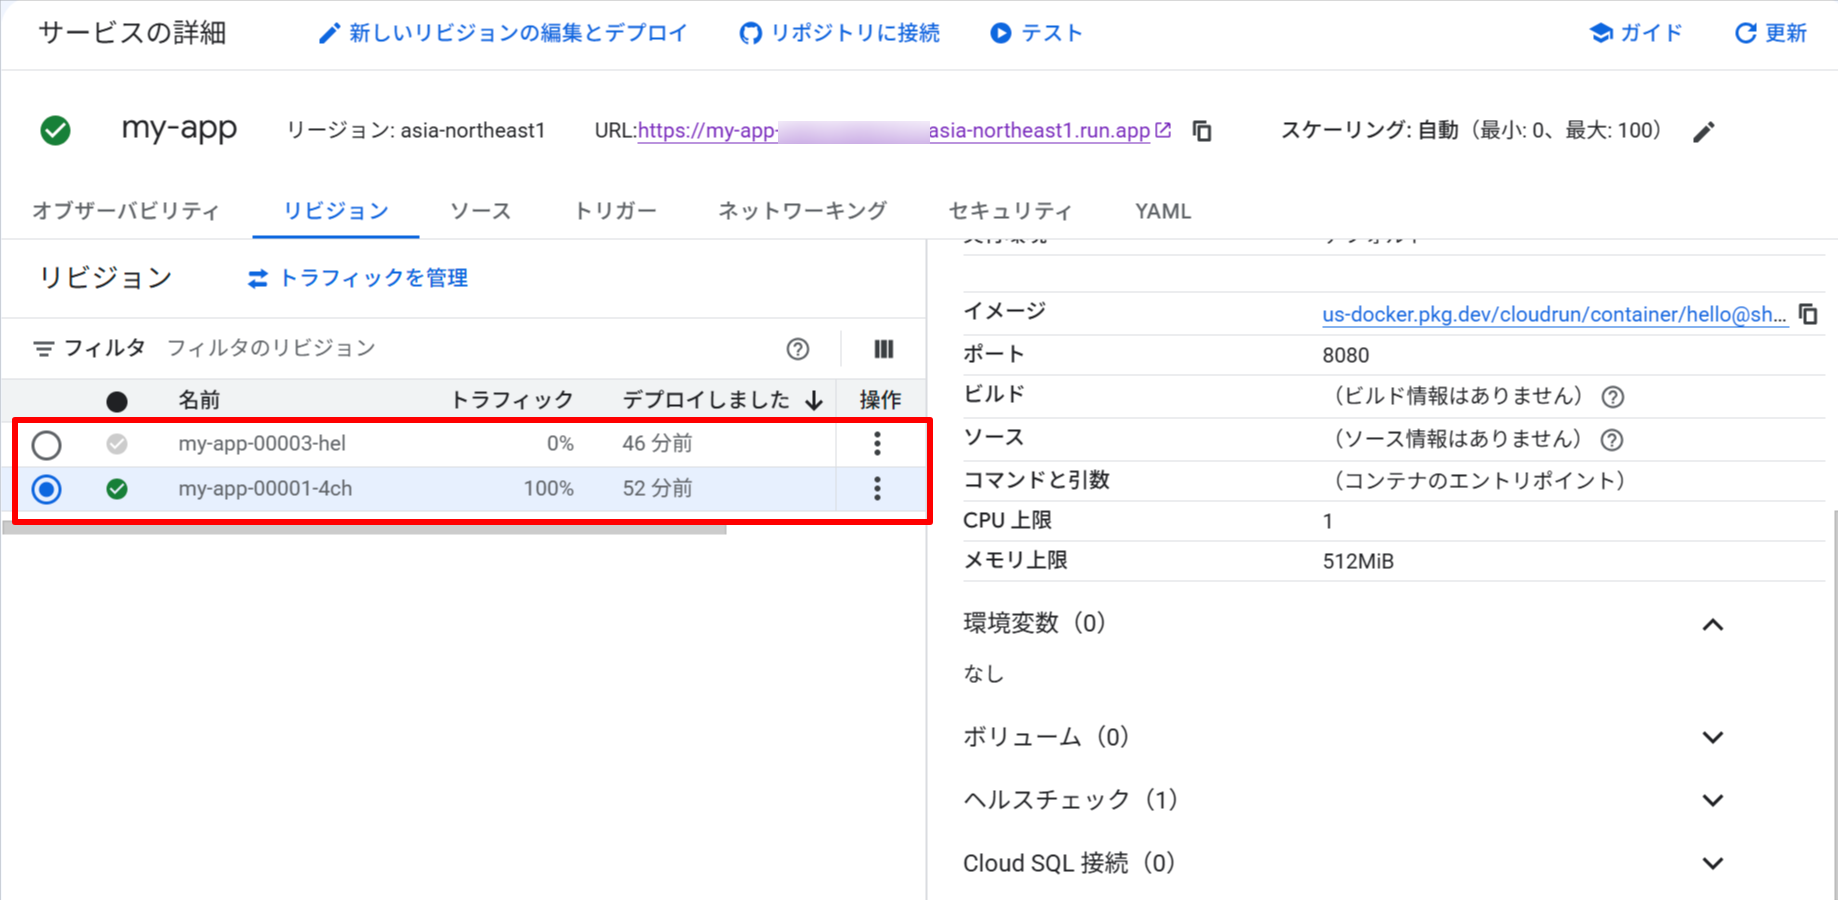Click the memory limit value 512MiB

tap(1358, 561)
